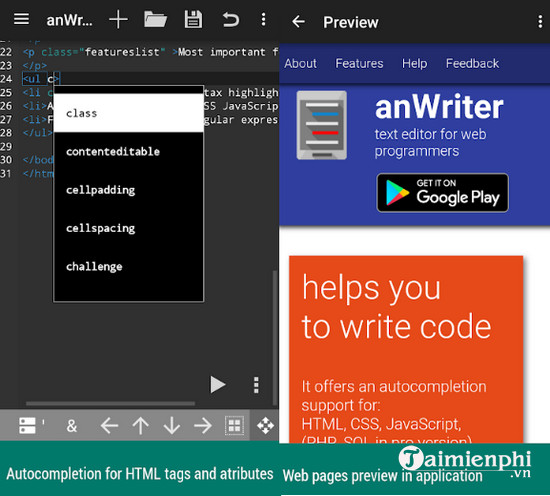
Task: Move cursor right with arrow key
Action: point(203,426)
